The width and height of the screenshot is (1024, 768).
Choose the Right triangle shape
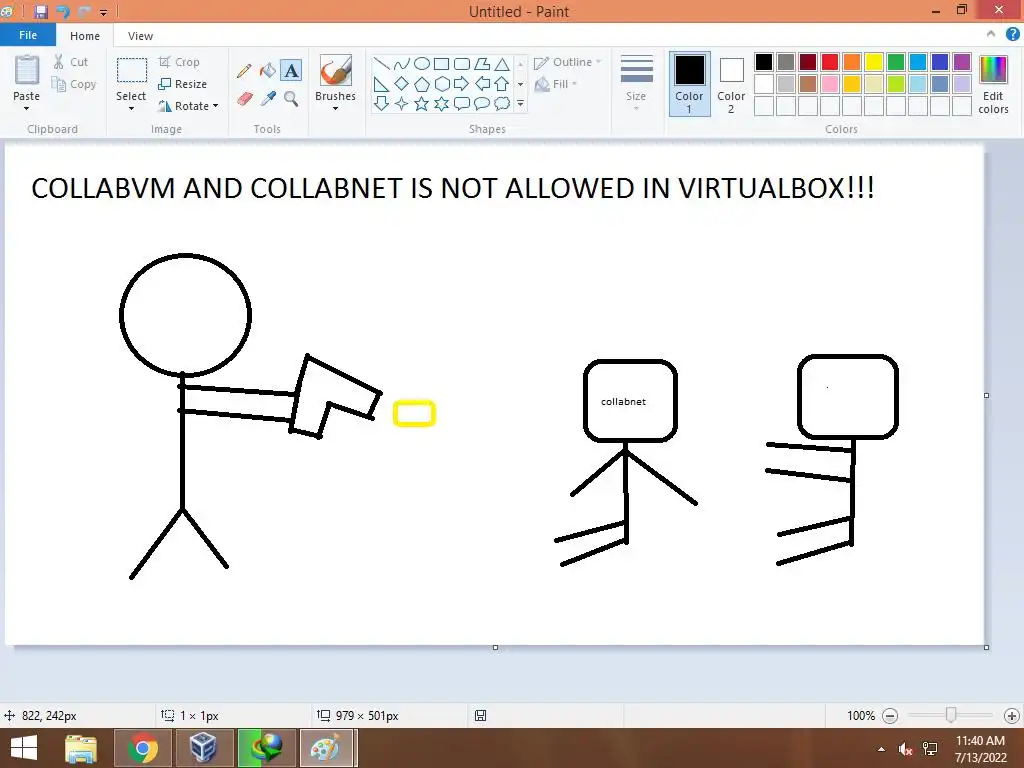(381, 84)
